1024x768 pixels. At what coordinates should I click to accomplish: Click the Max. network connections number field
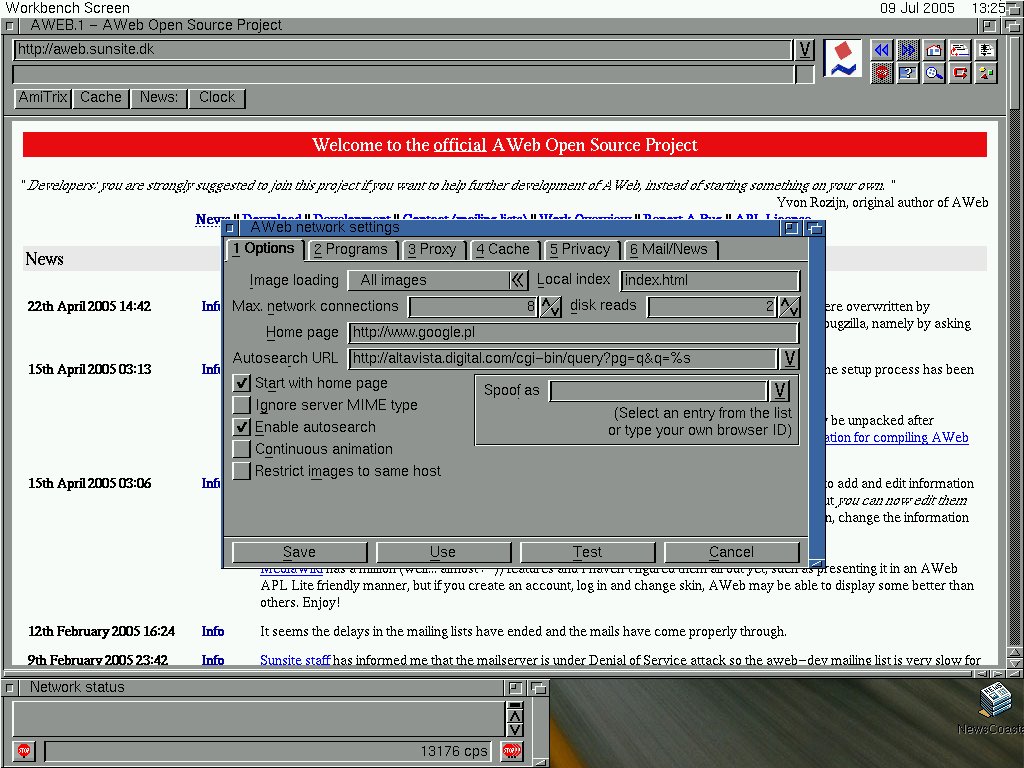473,306
